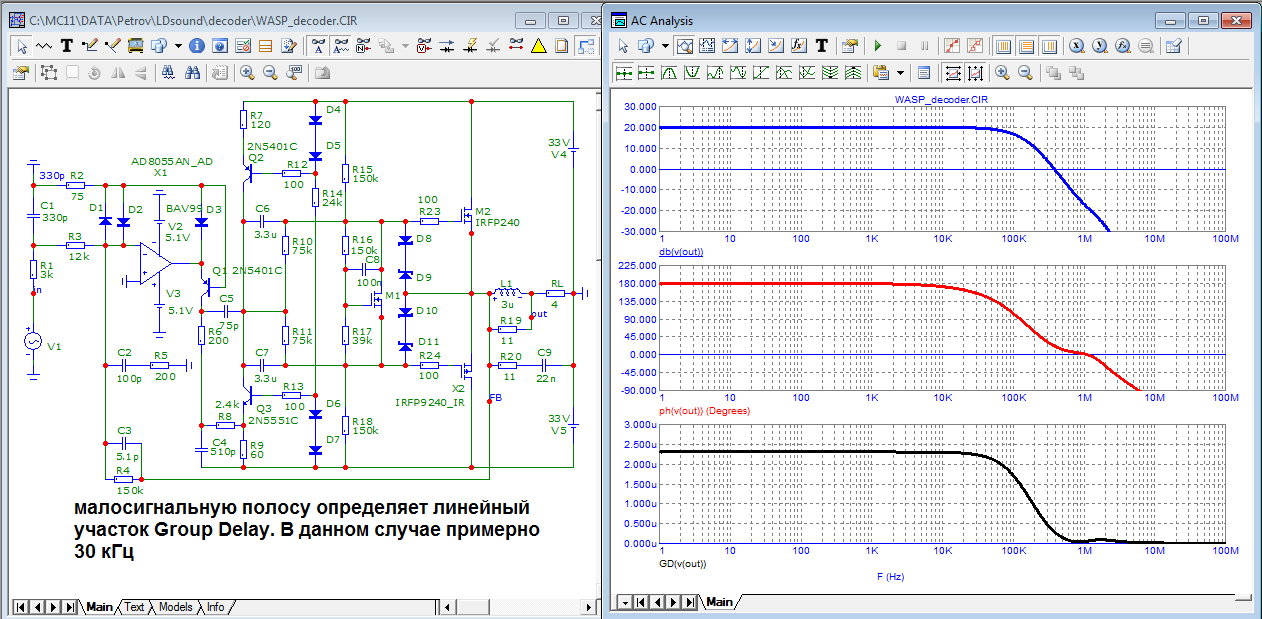Click the db(v(out)) plot label

pos(681,251)
